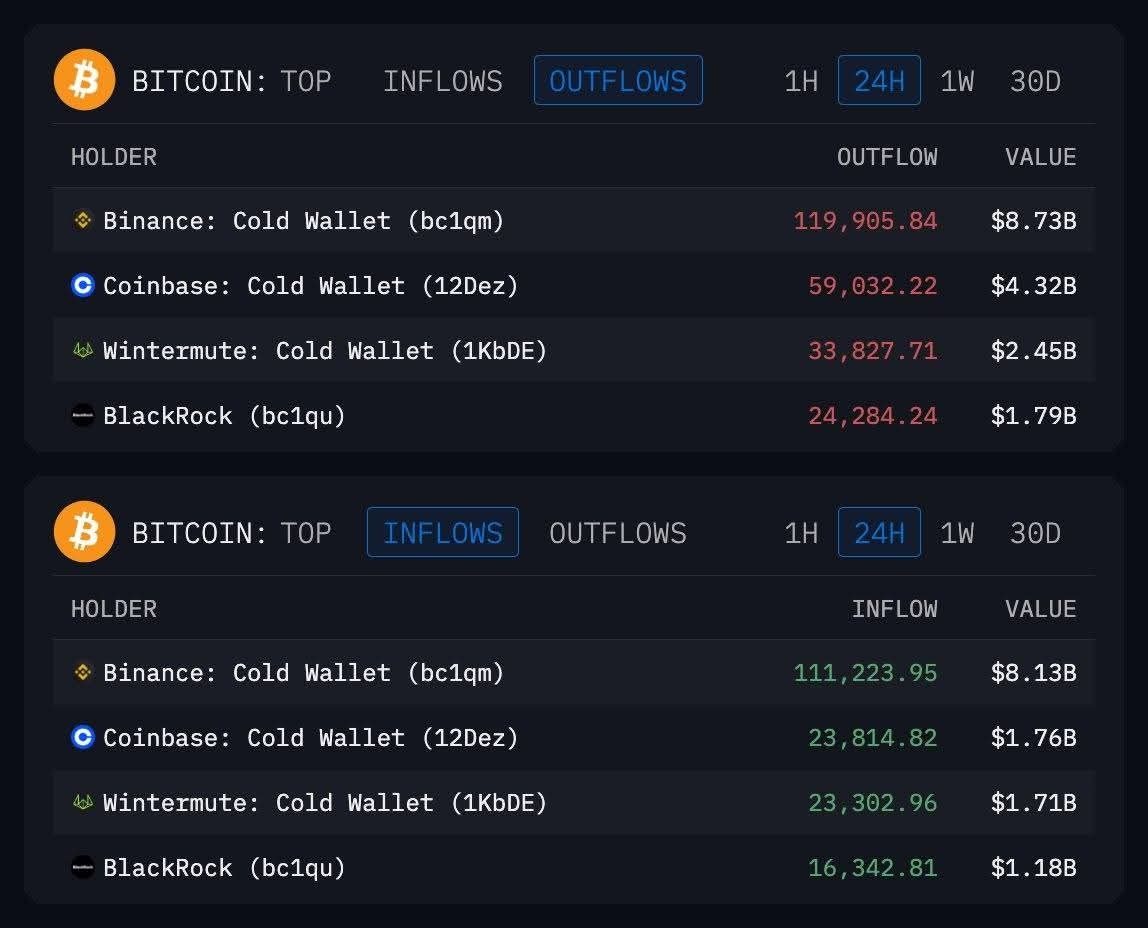The height and width of the screenshot is (928, 1148).
Task: Switch the bottom panel to the OUTFLOWS tab
Action: pyautogui.click(x=617, y=533)
